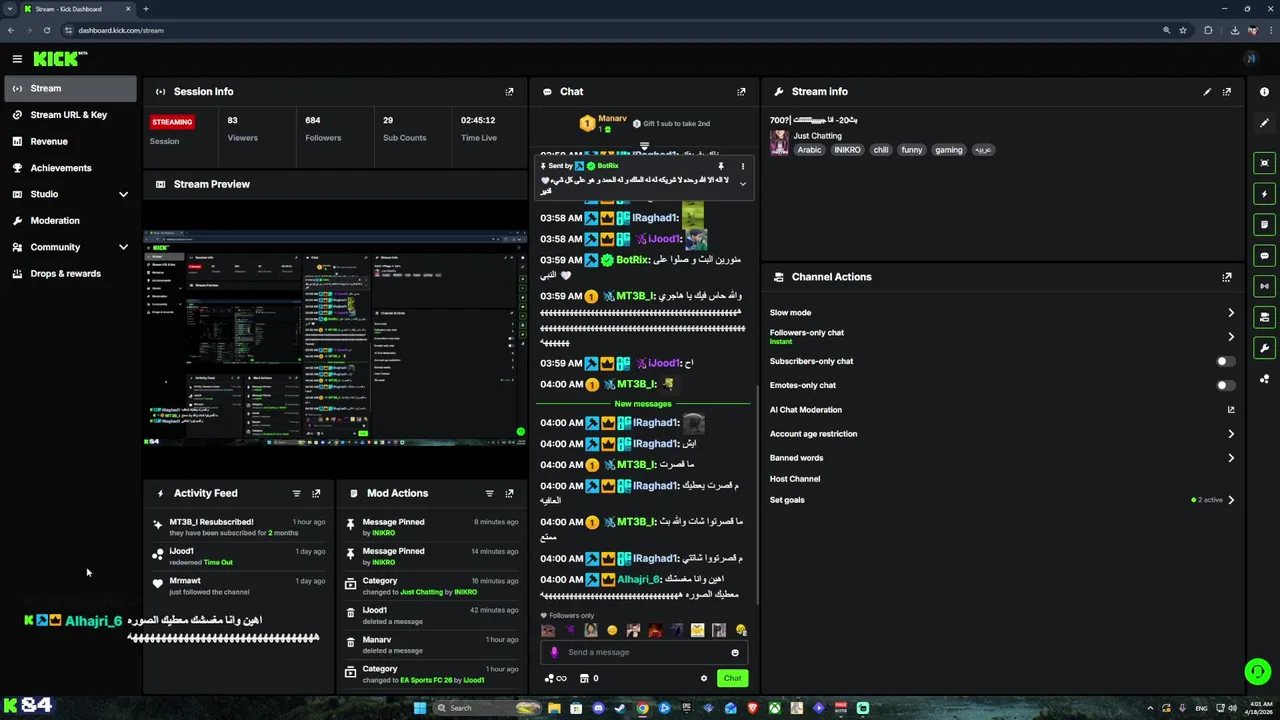The height and width of the screenshot is (720, 1280).
Task: Open the Revenue page
Action: [x=69, y=142]
